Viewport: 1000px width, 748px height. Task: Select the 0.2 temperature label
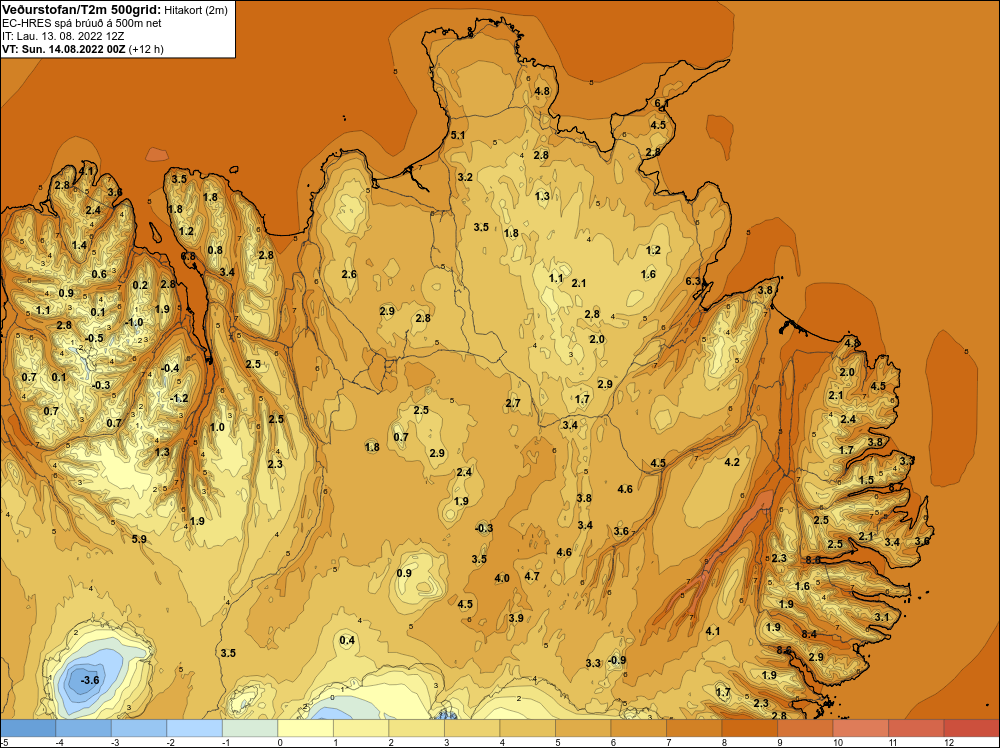pyautogui.click(x=140, y=285)
